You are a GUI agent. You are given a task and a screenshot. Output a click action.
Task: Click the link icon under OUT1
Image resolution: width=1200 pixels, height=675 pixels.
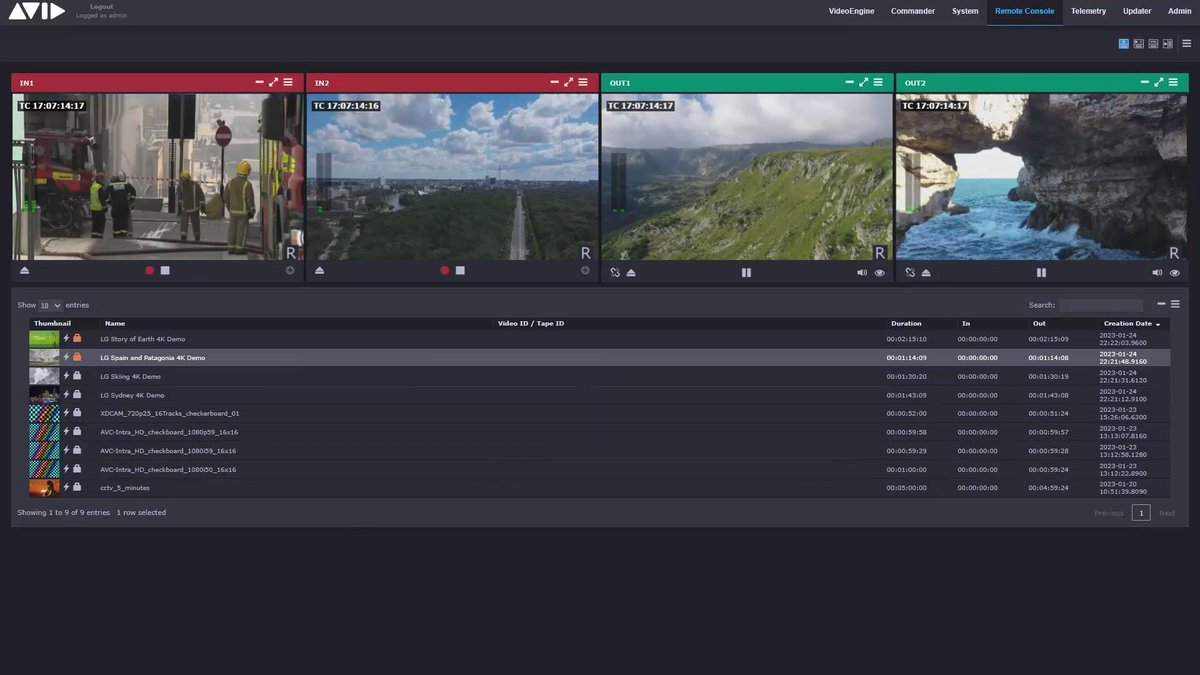615,272
